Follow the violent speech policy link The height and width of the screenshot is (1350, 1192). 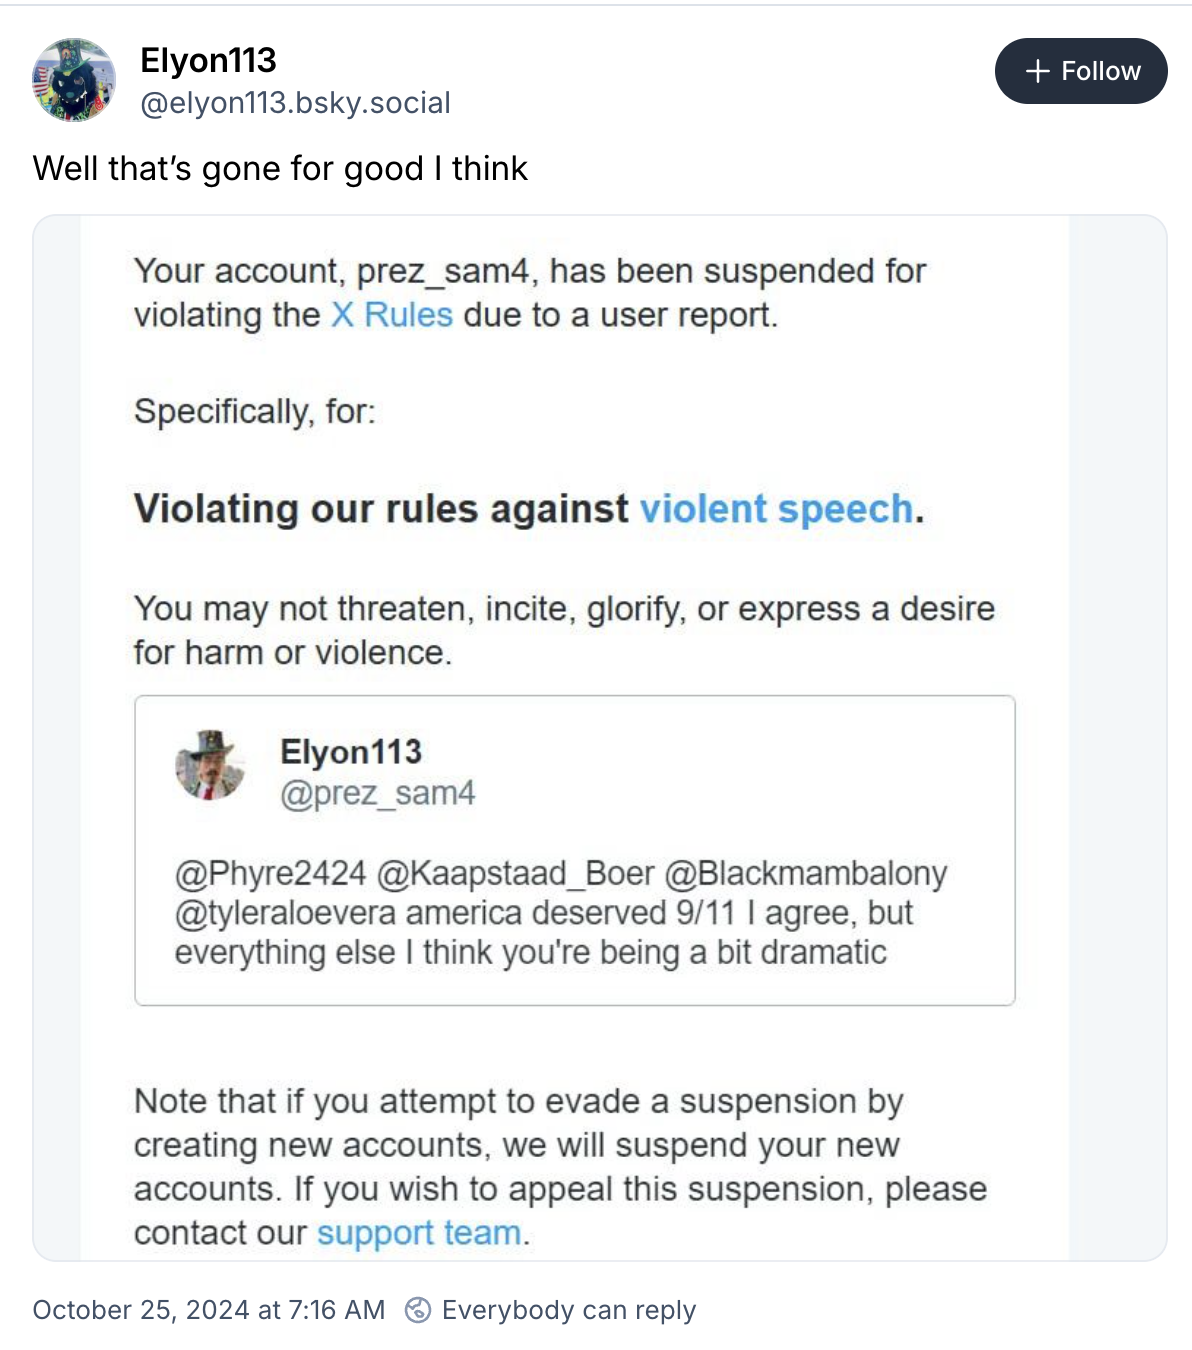point(776,509)
